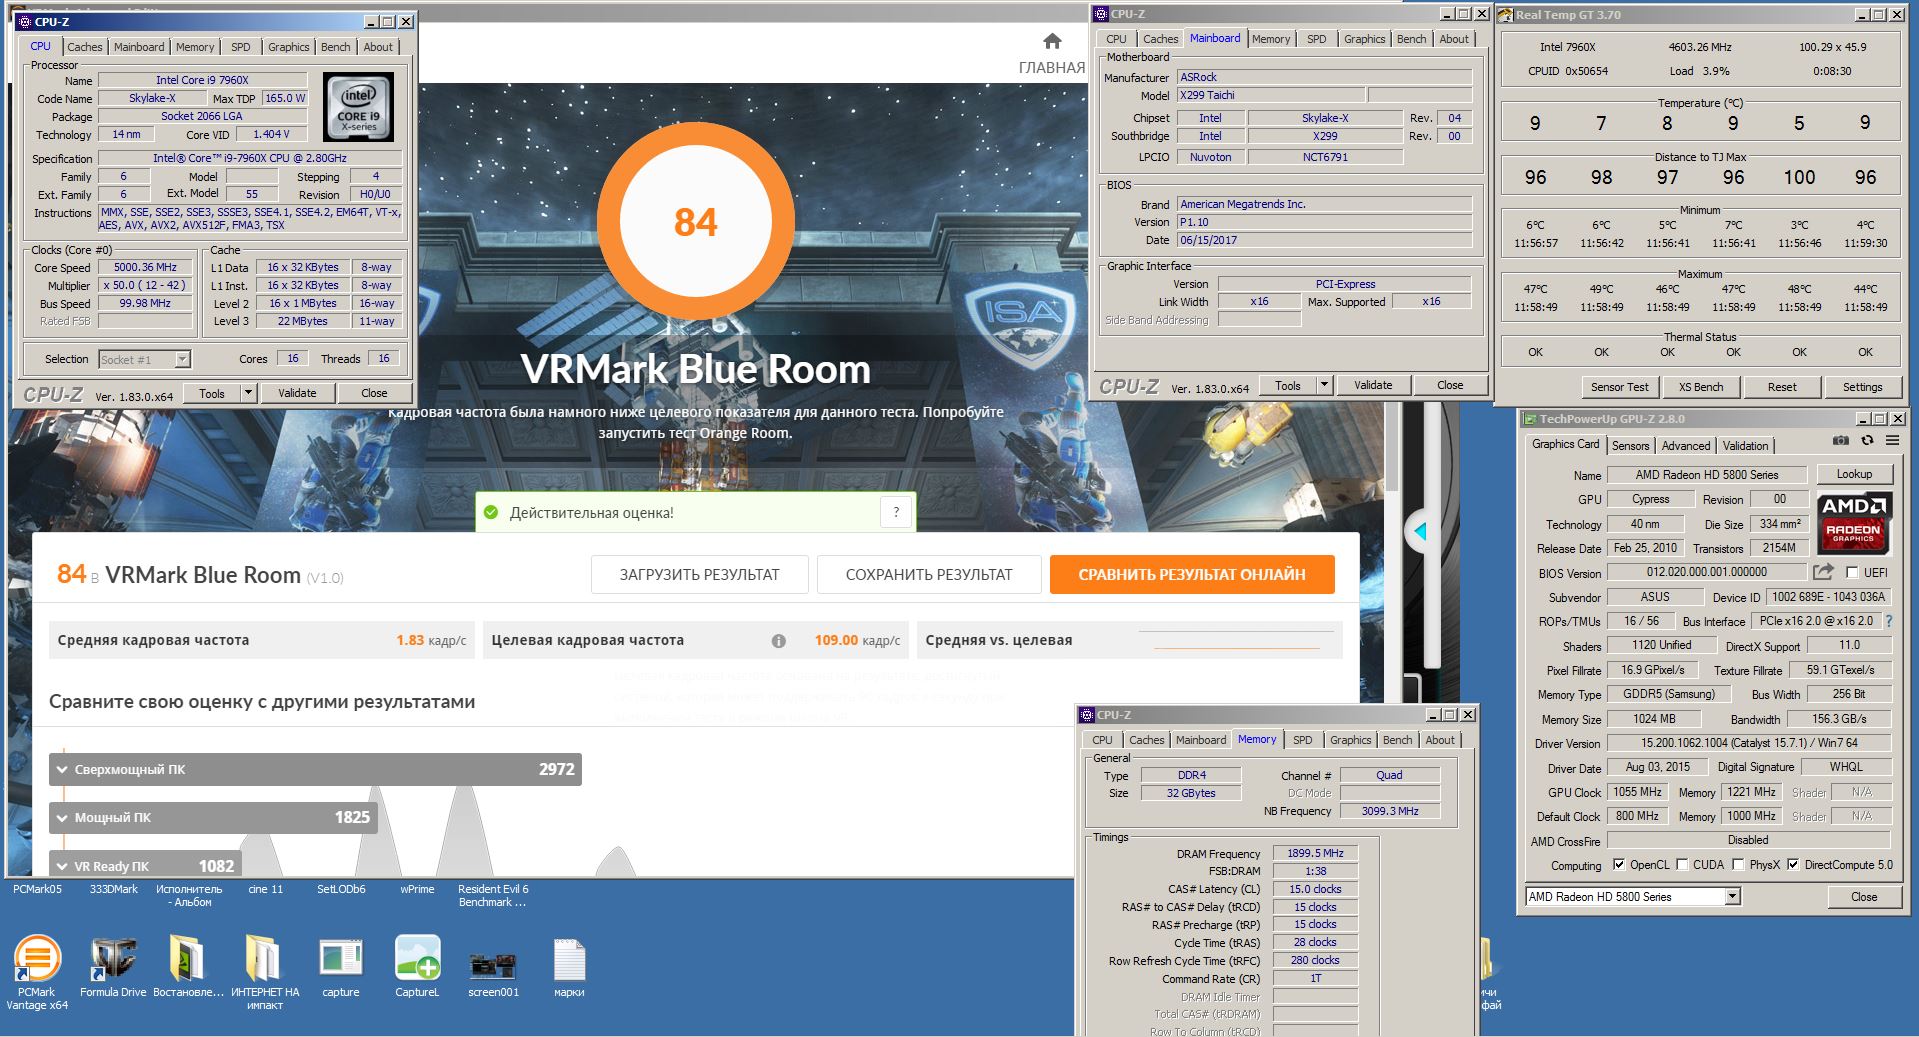Viewport: 1919px width, 1037px height.
Task: Open the Sensors tab in GPU-Z
Action: [x=1630, y=446]
